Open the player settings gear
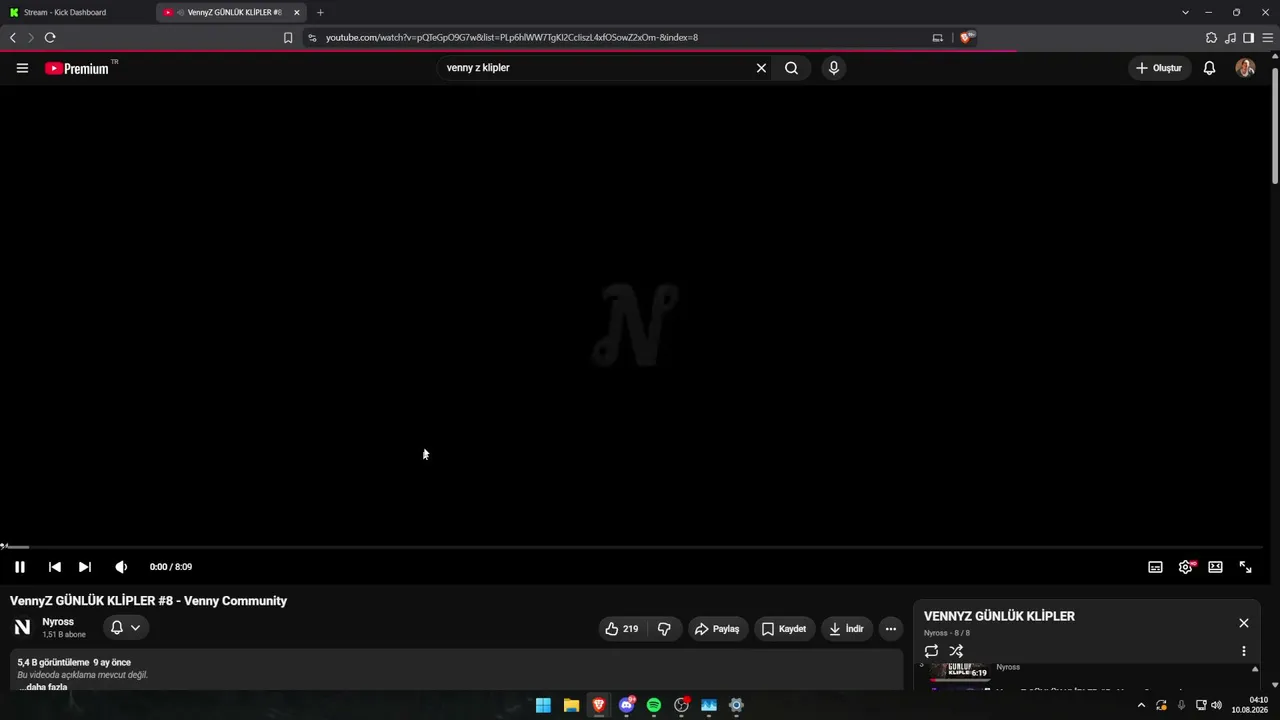 pos(1185,567)
